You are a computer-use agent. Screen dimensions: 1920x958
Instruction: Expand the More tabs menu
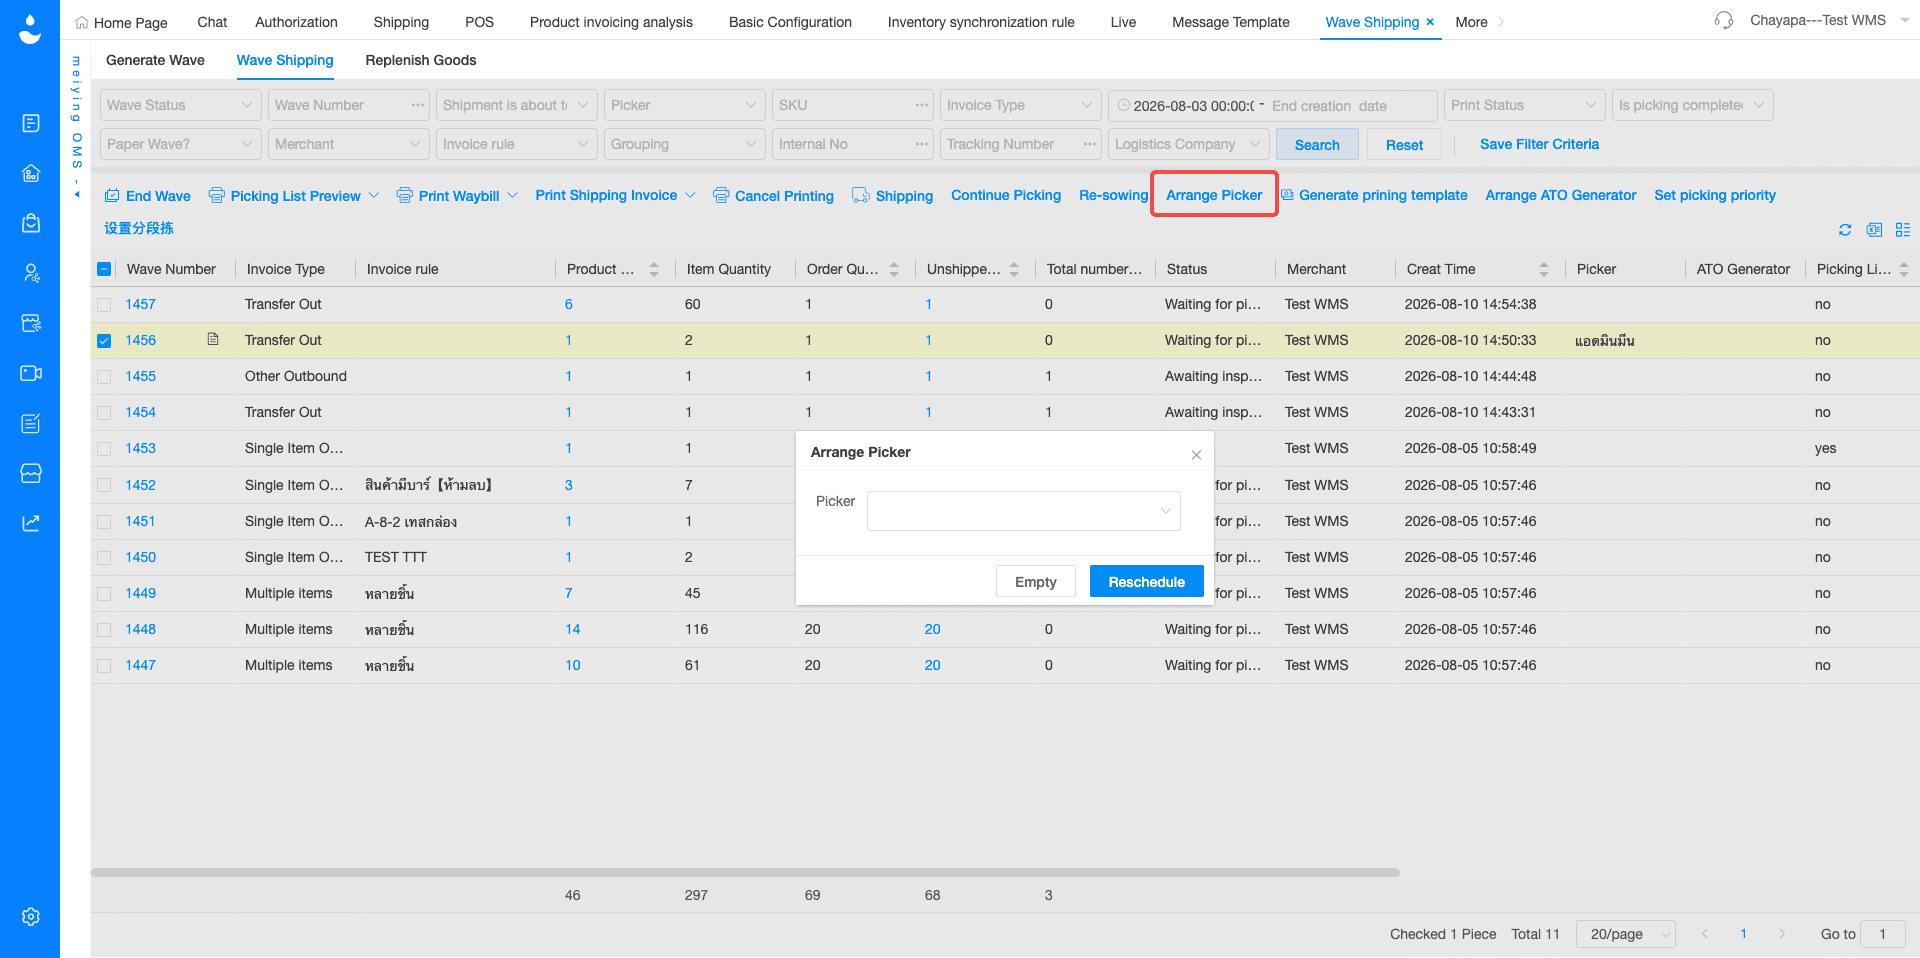click(1479, 22)
